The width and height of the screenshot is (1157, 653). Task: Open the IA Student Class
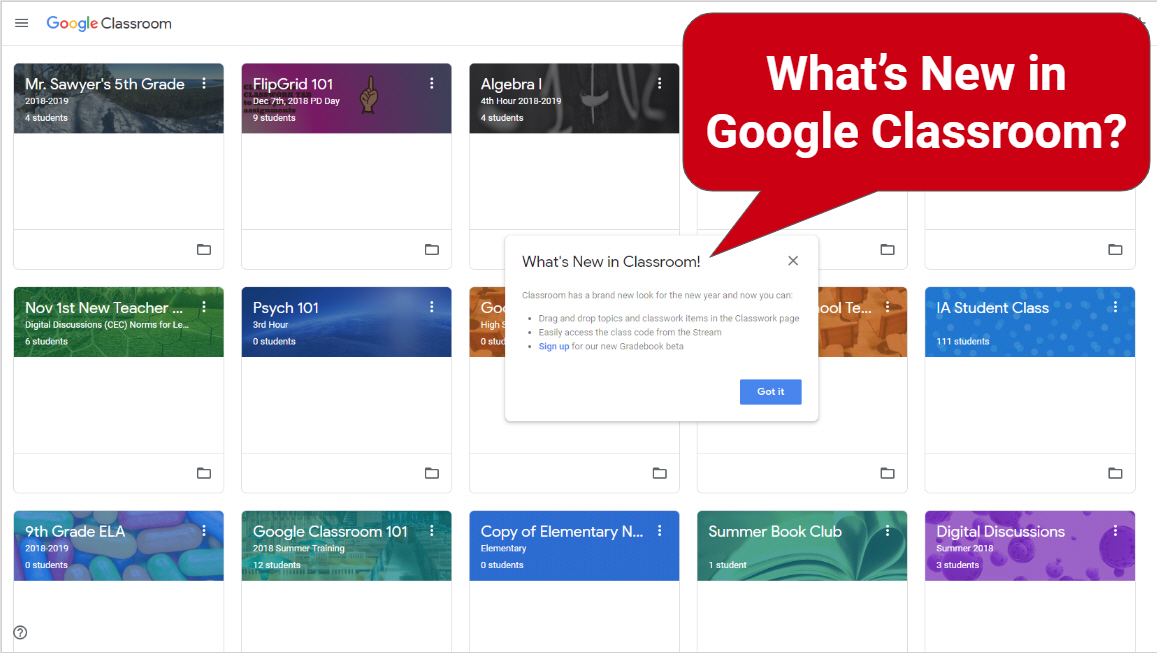[992, 308]
